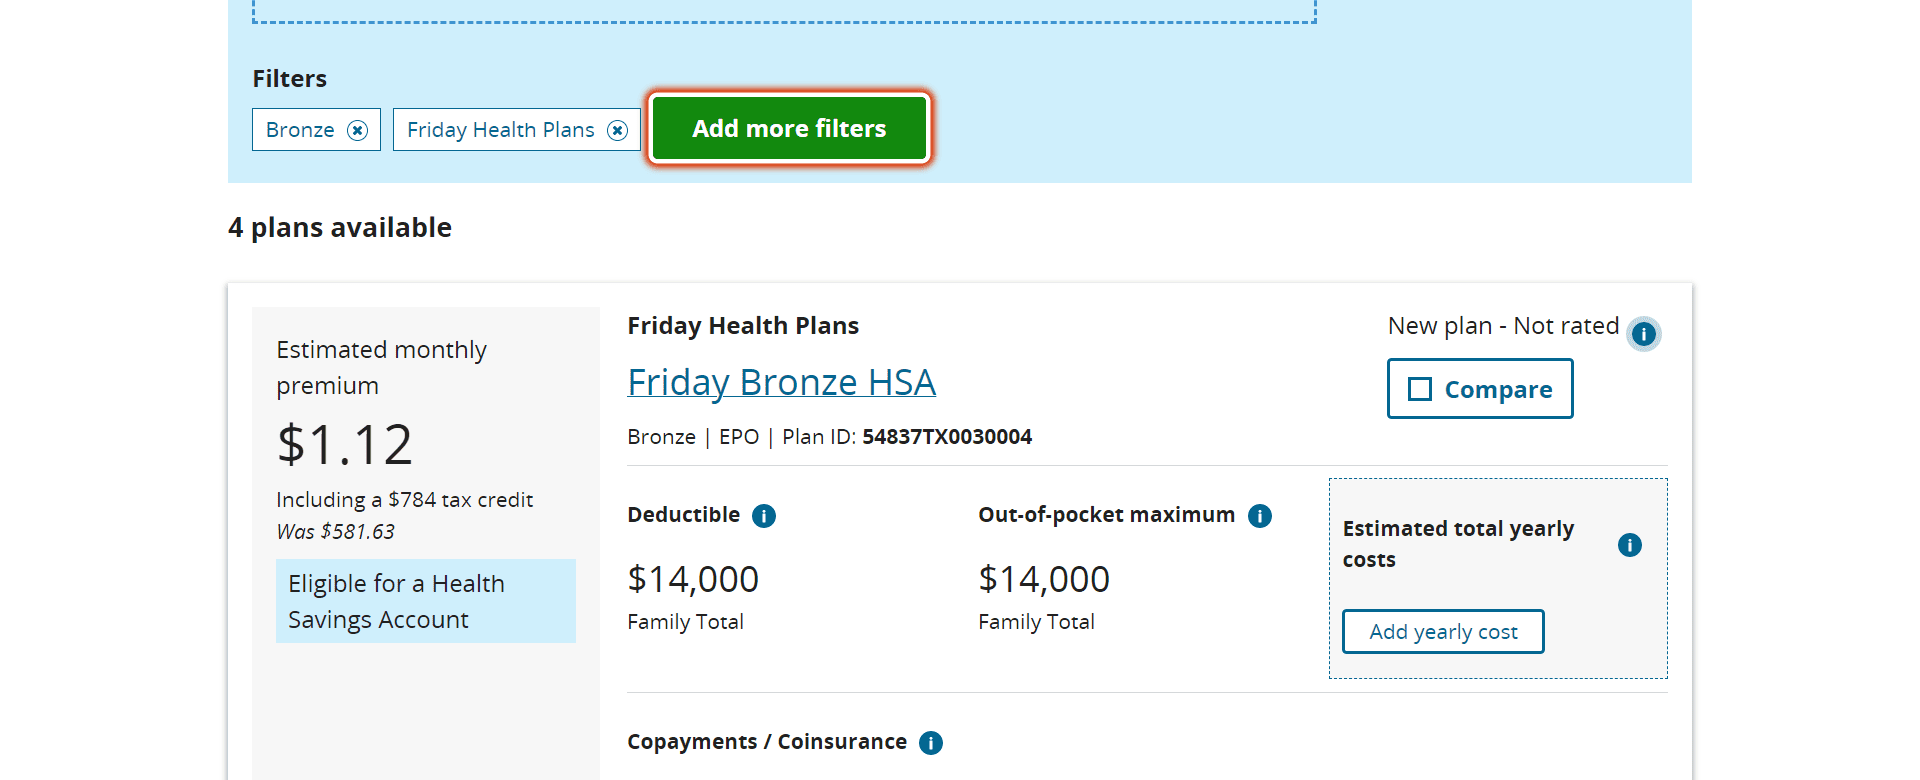This screenshot has height=780, width=1920.
Task: Select the Bronze filter chip label
Action: (x=300, y=130)
